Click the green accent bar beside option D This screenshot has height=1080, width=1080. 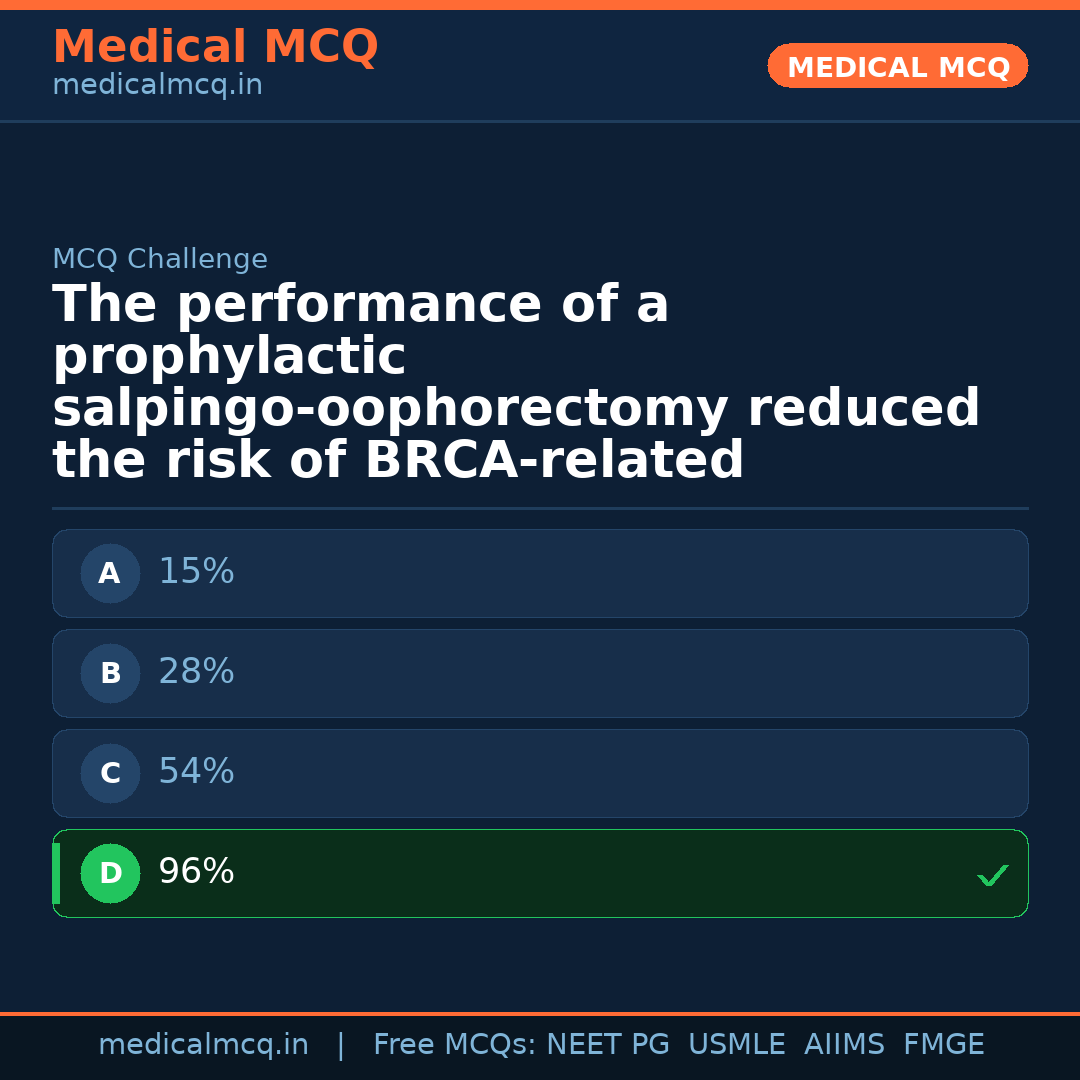tap(56, 874)
